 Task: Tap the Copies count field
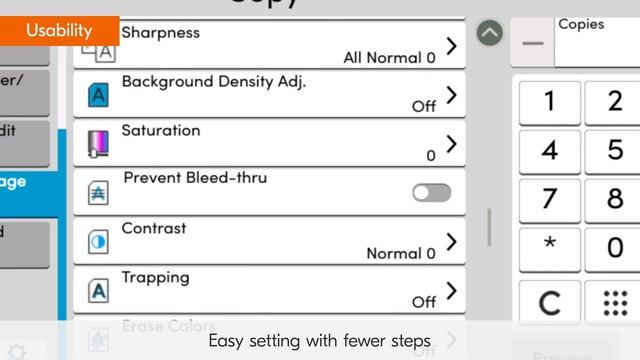597,42
